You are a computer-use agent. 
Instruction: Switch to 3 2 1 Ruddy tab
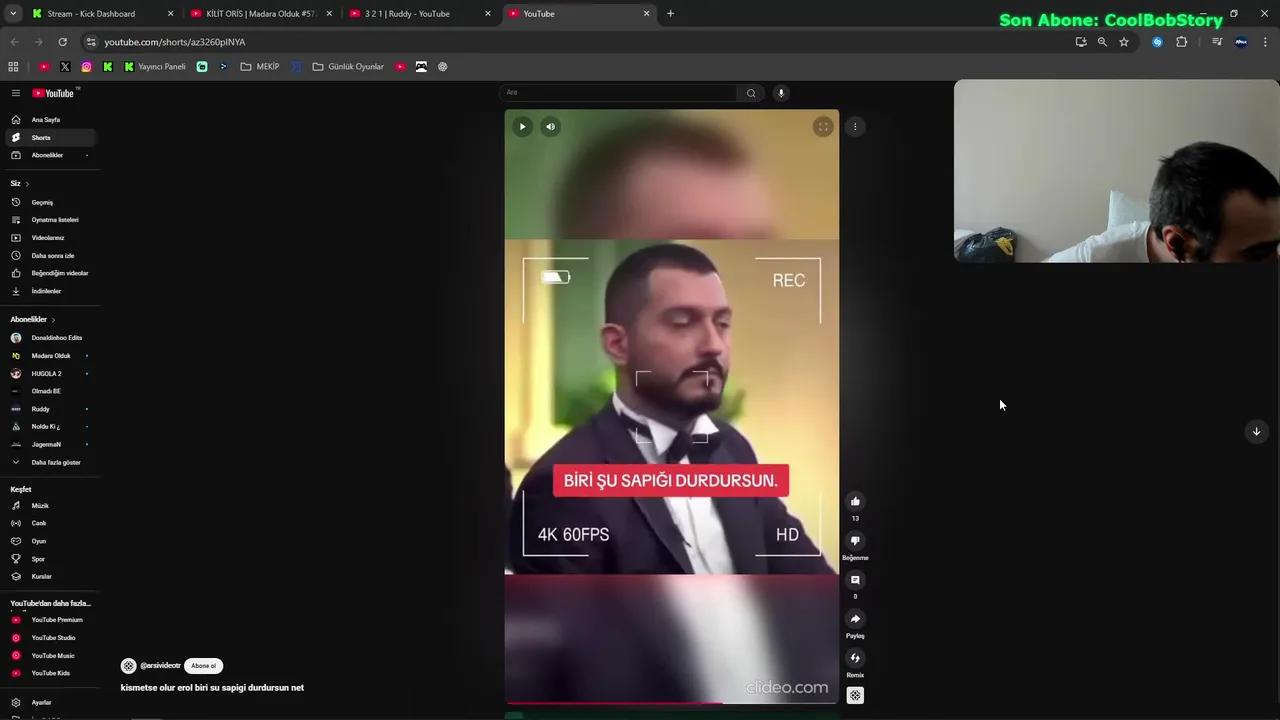pos(420,14)
